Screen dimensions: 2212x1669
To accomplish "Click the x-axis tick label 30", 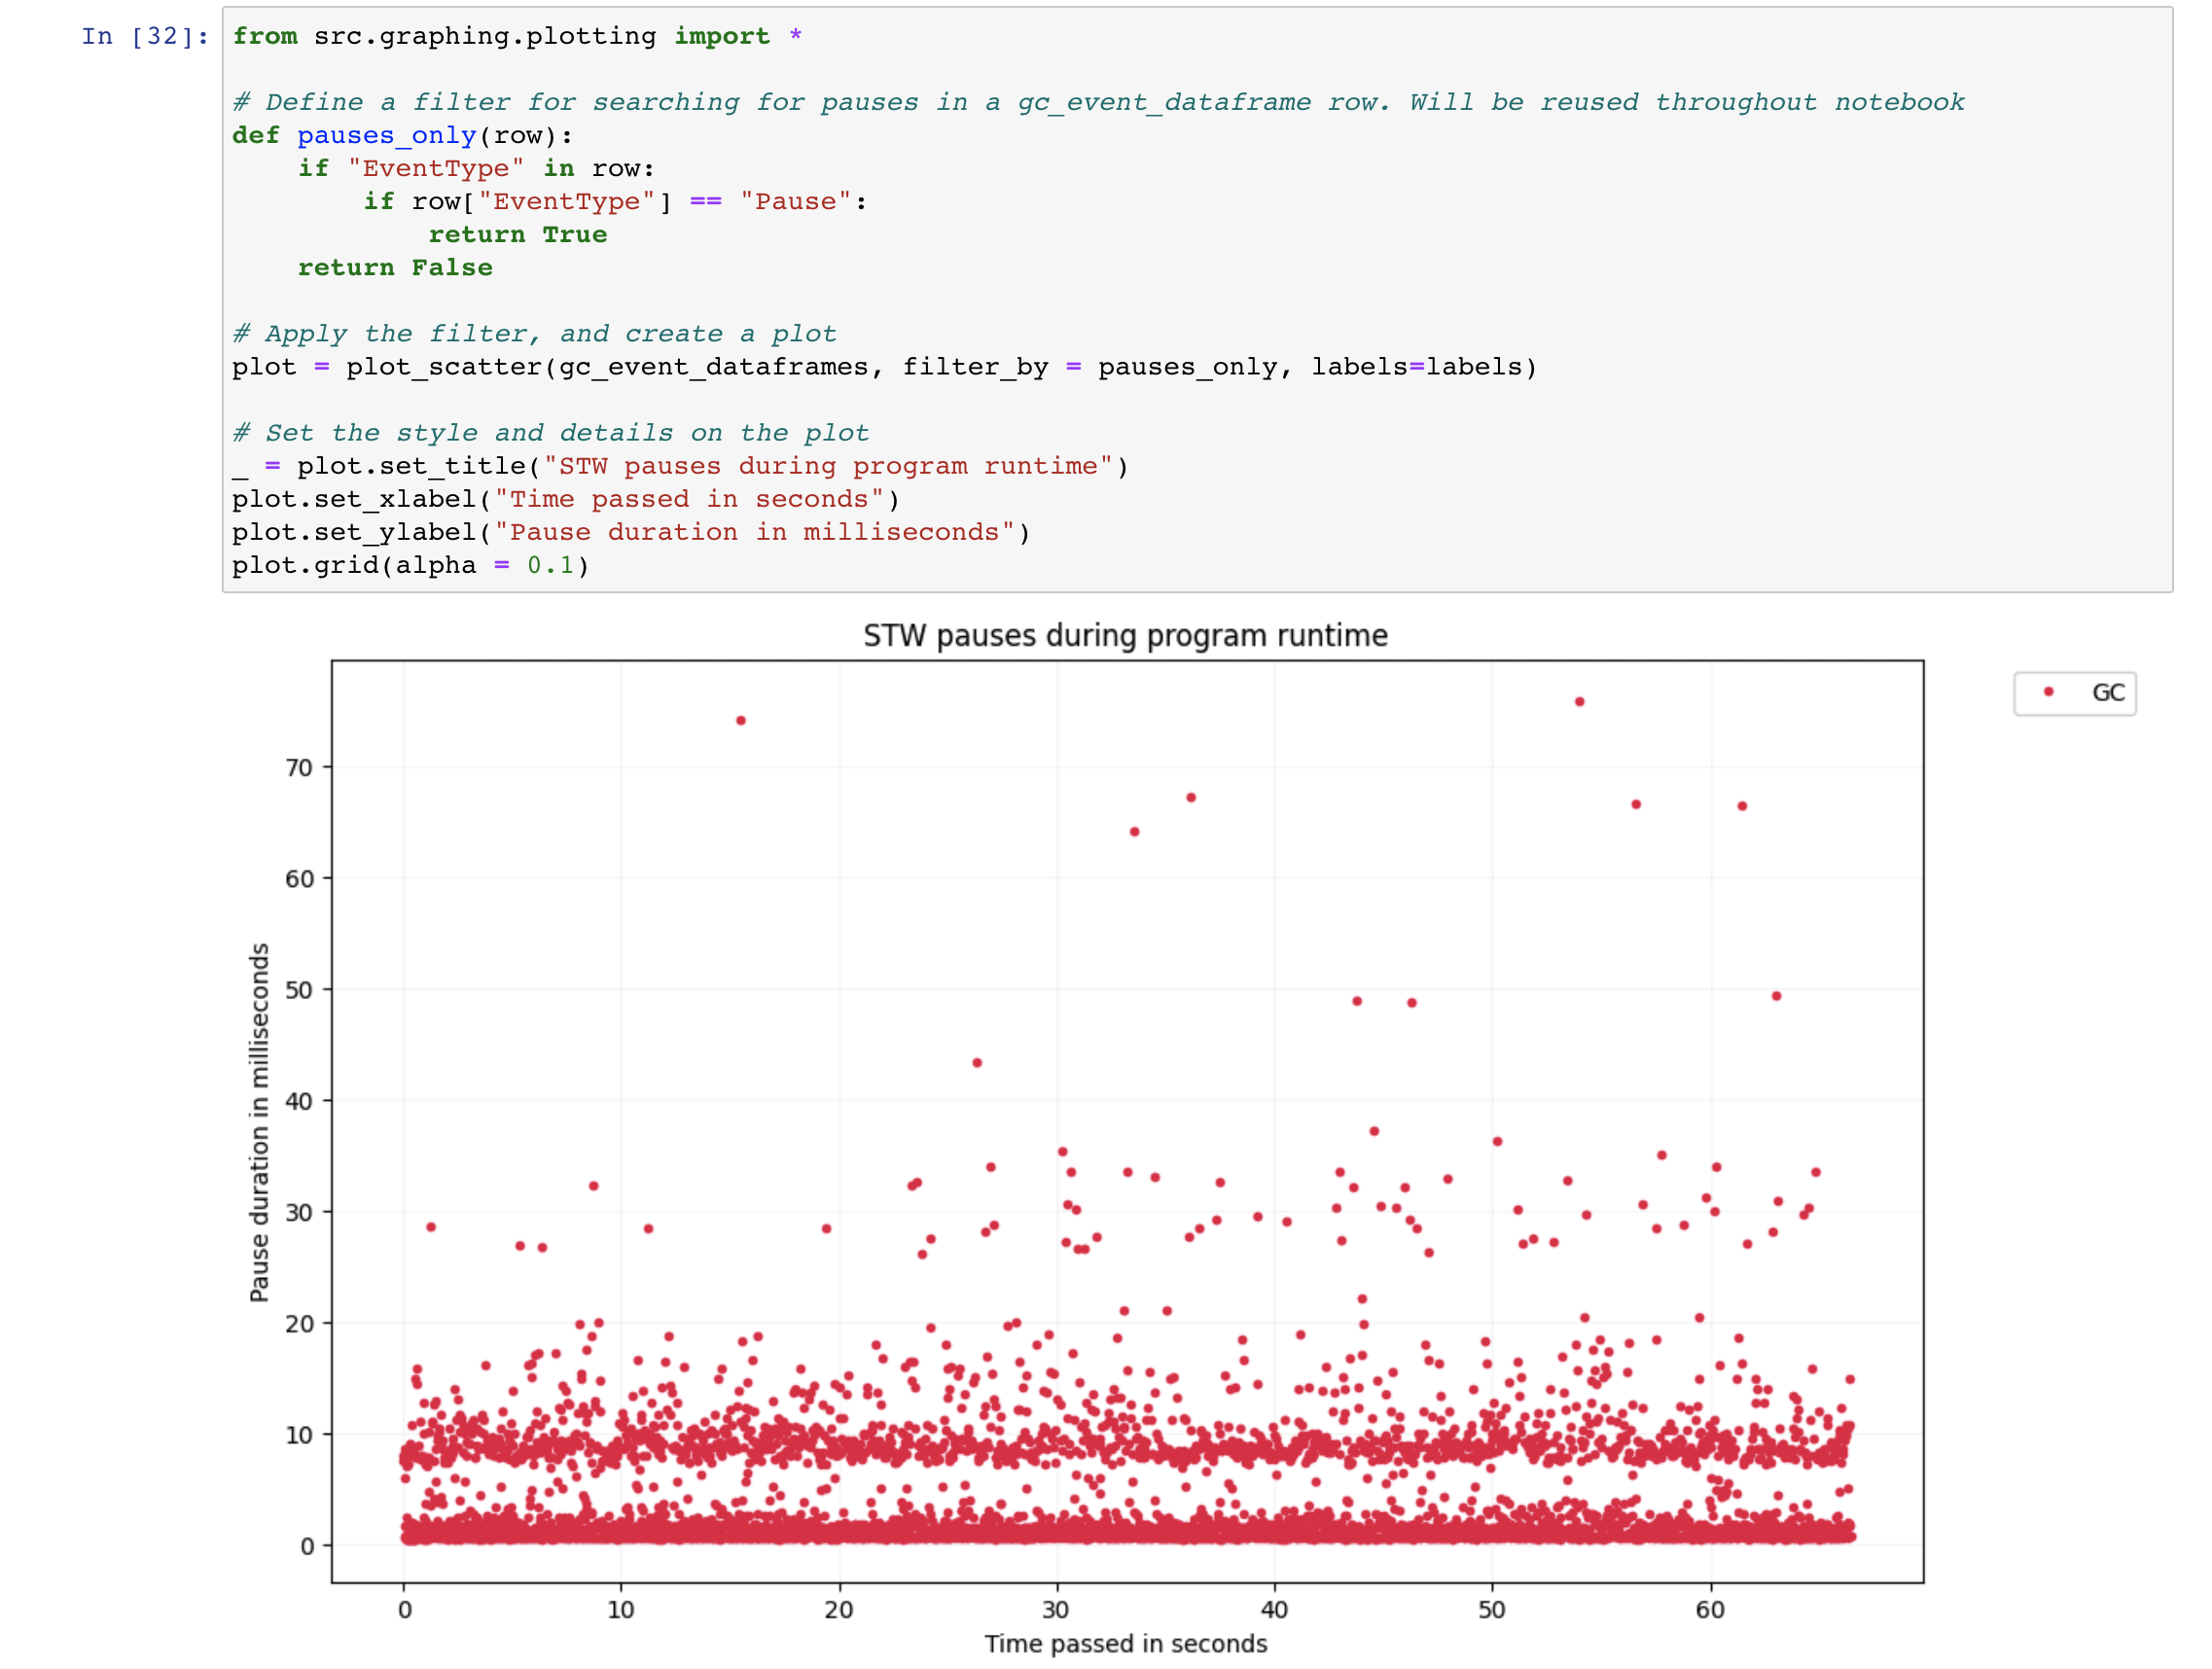I will click(1056, 1610).
